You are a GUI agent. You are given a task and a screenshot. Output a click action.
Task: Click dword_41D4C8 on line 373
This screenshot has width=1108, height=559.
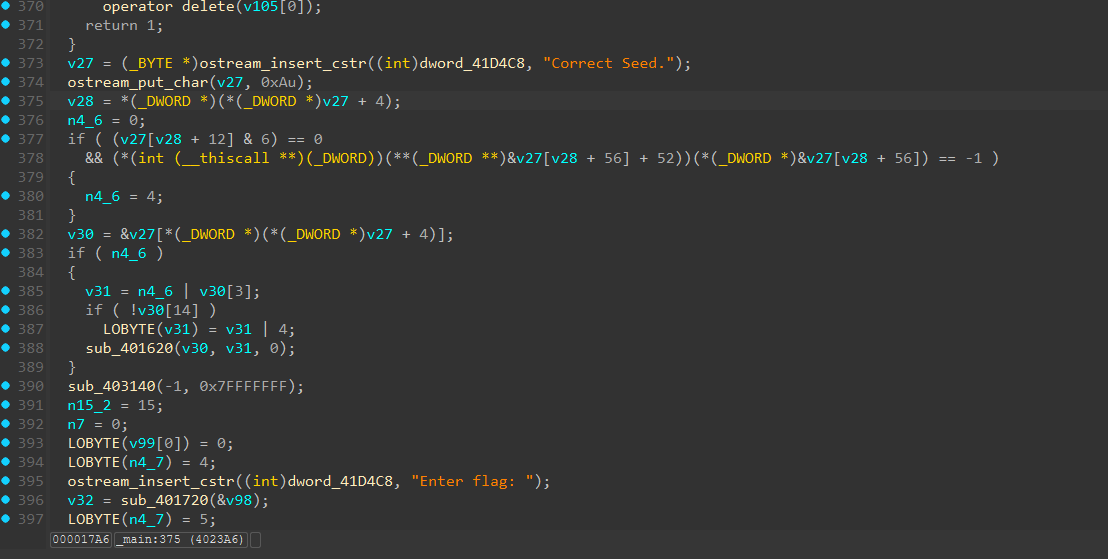(x=472, y=63)
